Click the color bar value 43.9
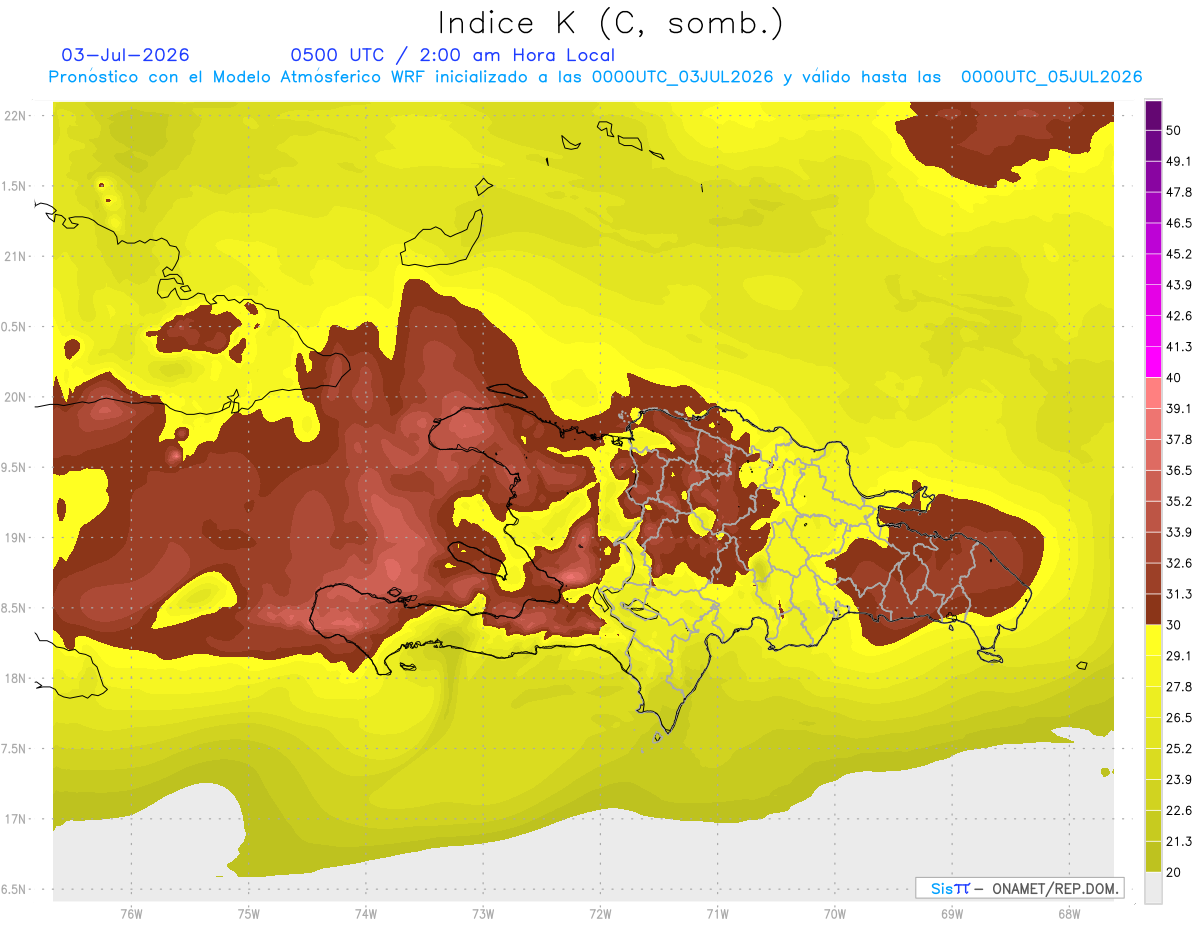 coord(1179,285)
